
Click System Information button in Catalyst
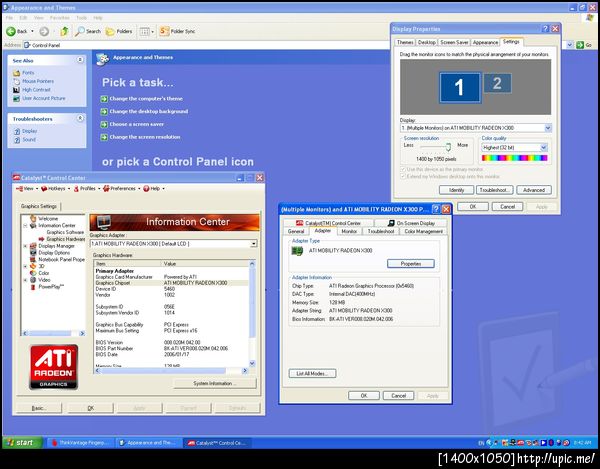pyautogui.click(x=215, y=383)
